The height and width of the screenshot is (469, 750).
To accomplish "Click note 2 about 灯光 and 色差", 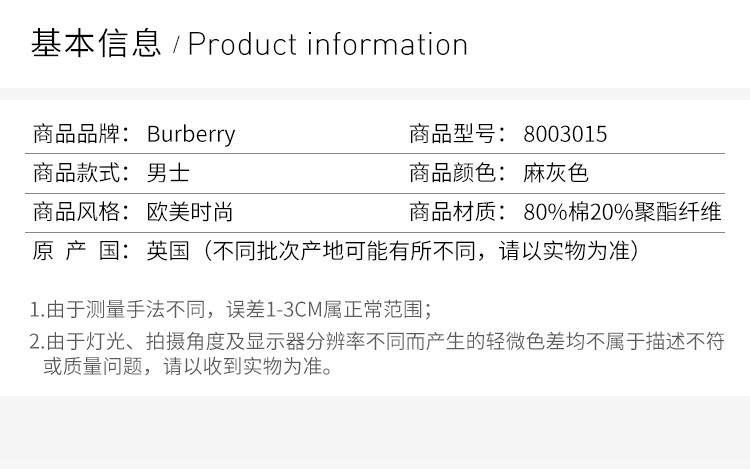I will click(x=390, y=341).
